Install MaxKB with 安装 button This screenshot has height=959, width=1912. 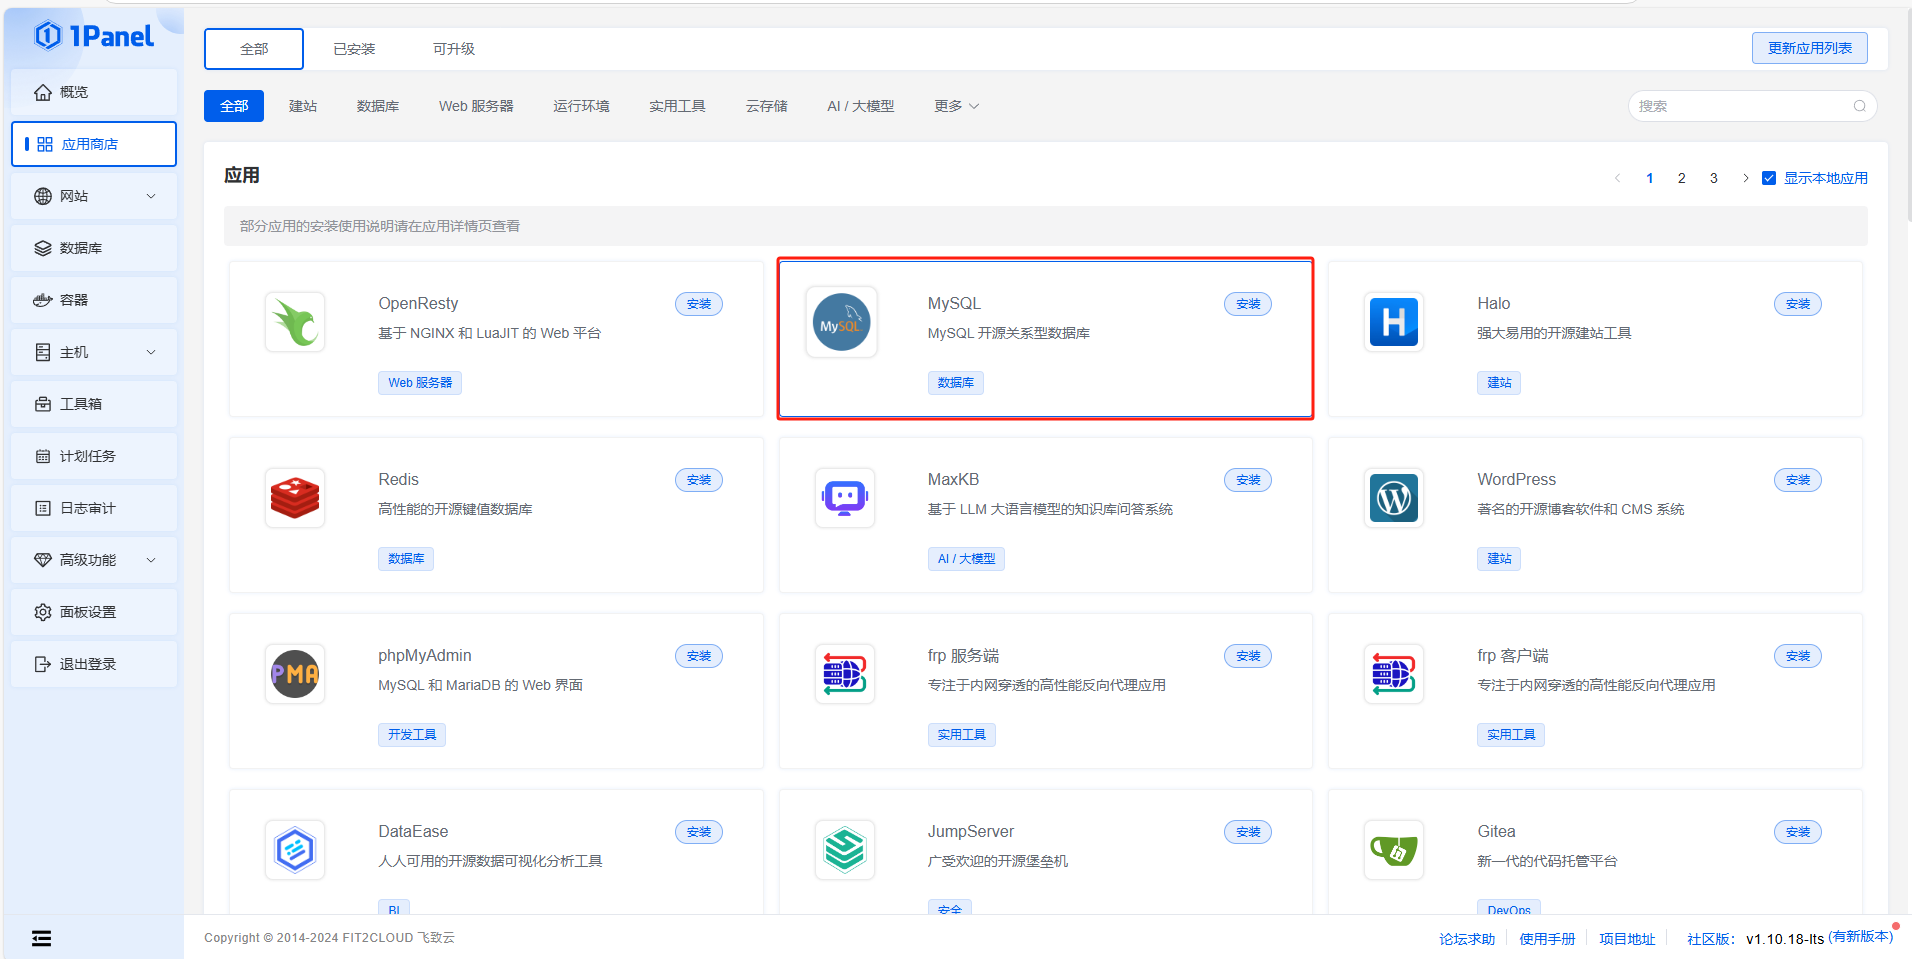[x=1248, y=480]
